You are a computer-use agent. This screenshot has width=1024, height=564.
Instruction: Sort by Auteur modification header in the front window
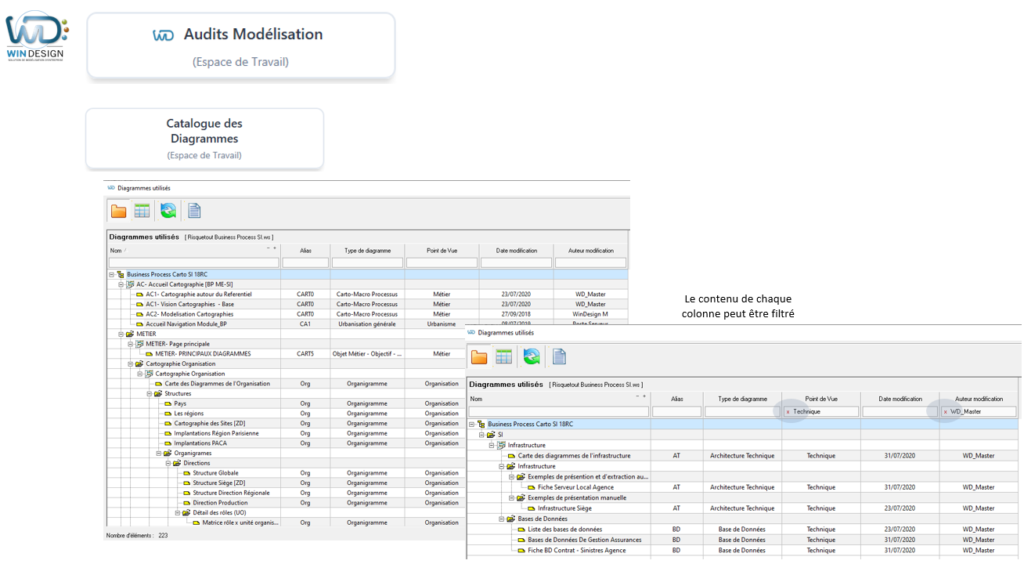(979, 399)
